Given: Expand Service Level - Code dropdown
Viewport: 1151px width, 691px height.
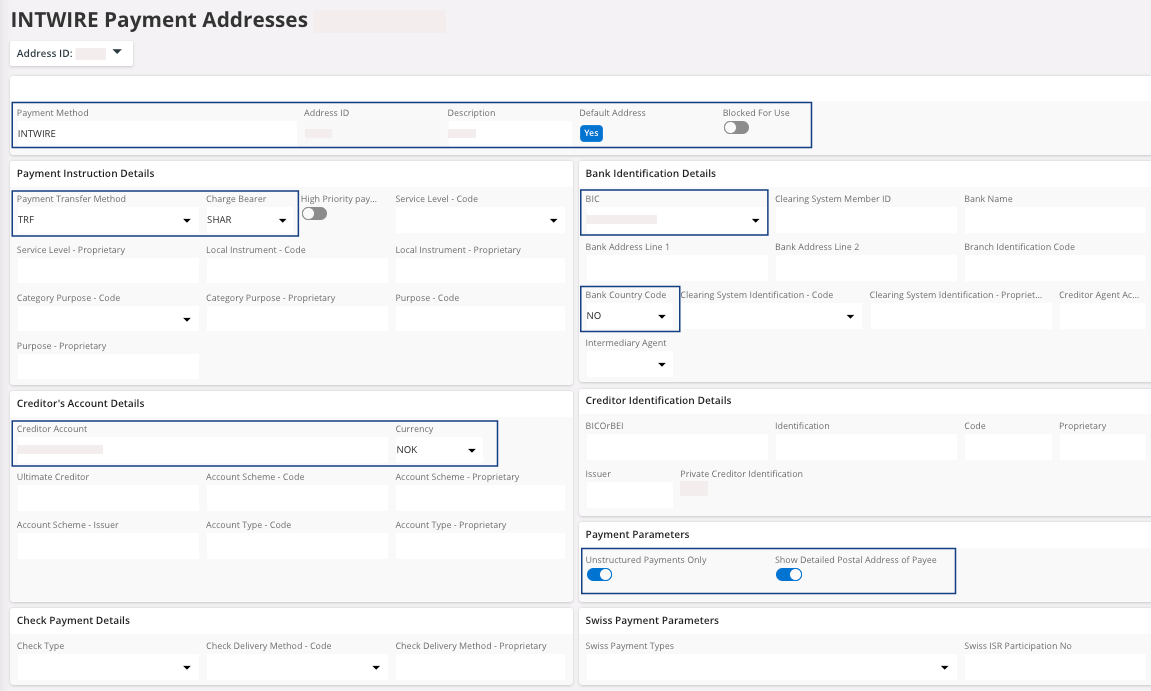Looking at the screenshot, I should [554, 221].
